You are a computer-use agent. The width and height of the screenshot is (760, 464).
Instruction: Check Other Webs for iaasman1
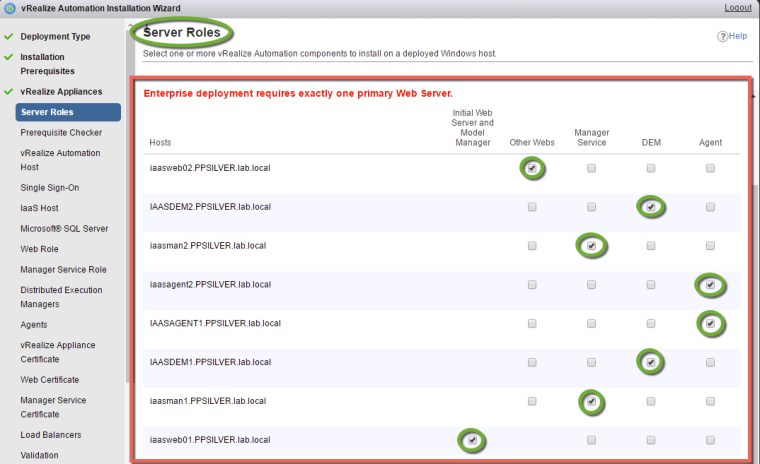coord(532,401)
